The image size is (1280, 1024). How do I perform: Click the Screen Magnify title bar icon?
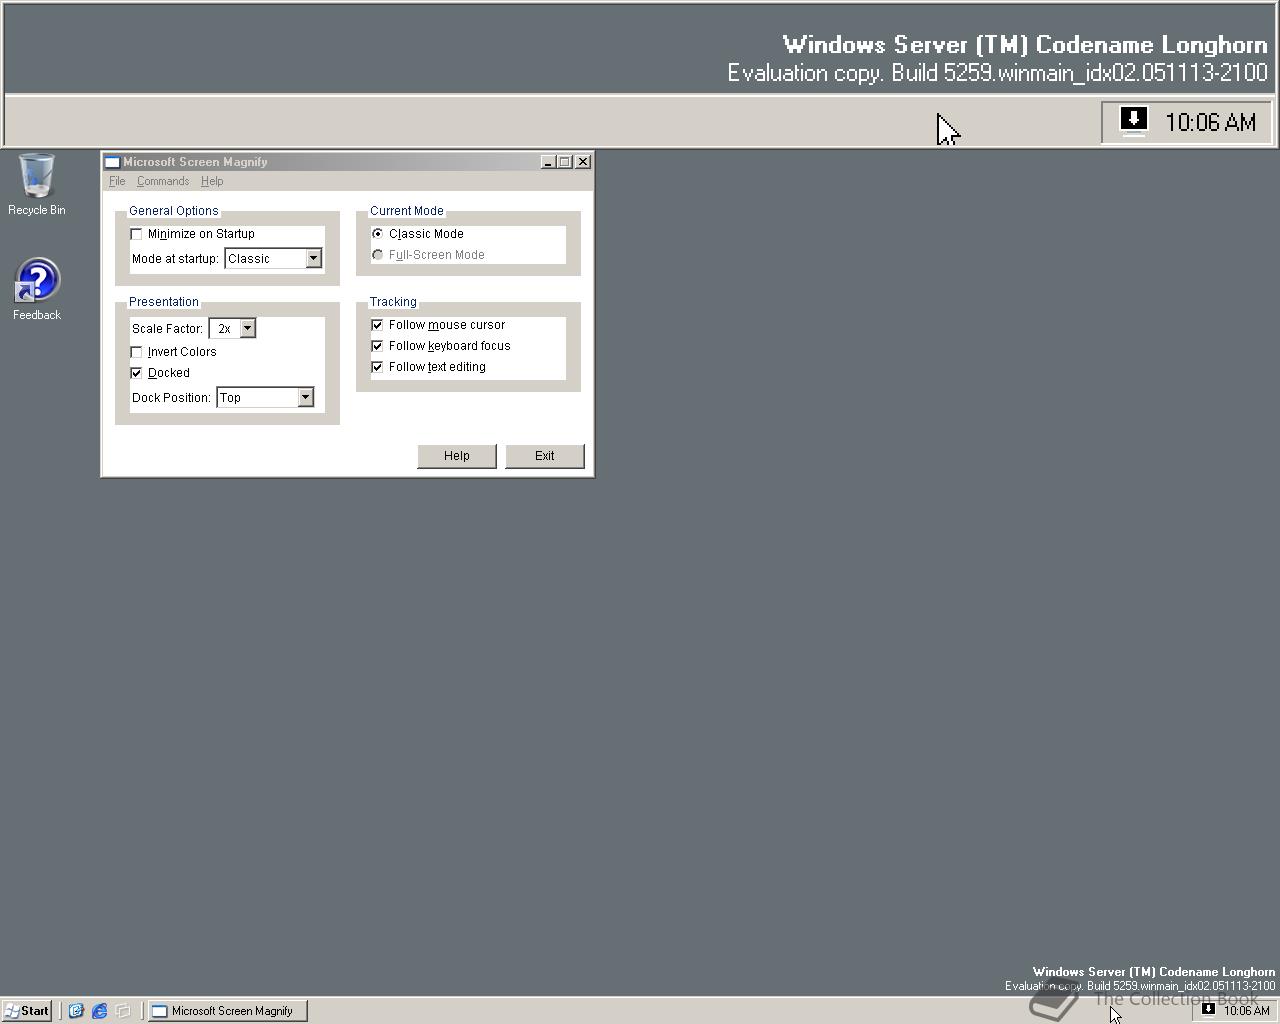113,162
